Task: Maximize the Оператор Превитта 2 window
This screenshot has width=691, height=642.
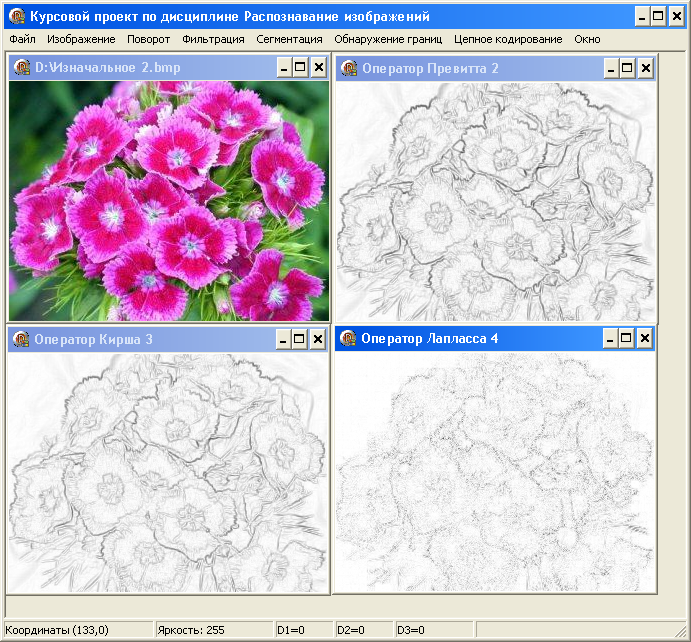Action: click(x=627, y=68)
